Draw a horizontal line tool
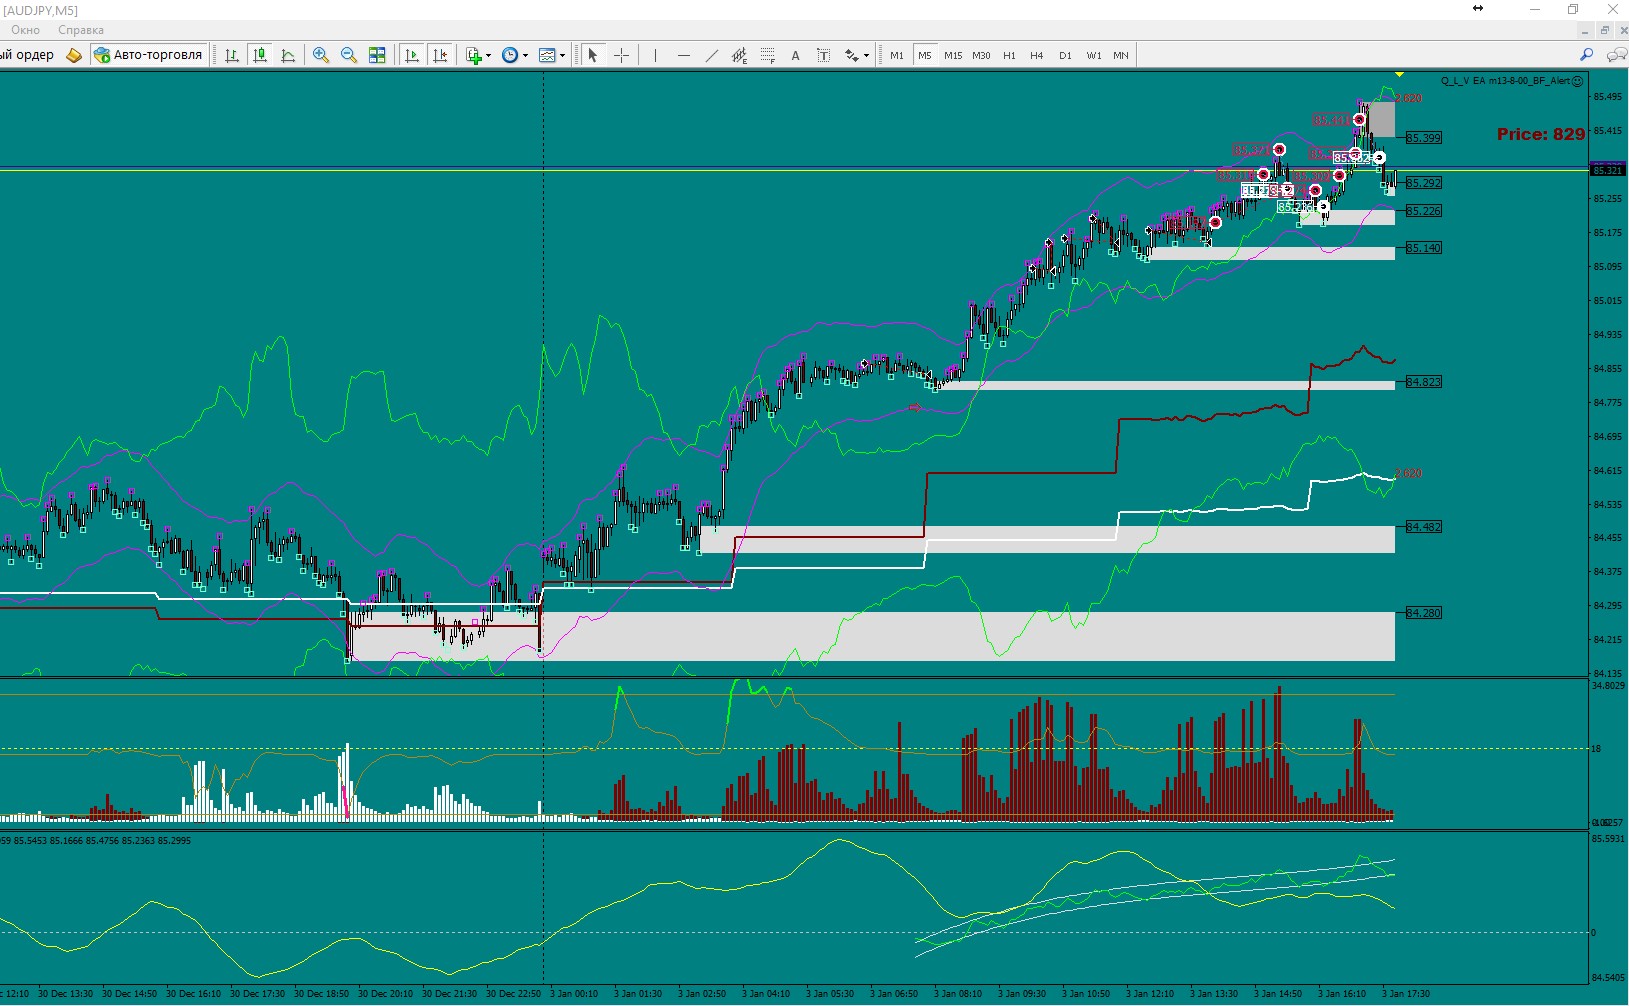 click(683, 55)
